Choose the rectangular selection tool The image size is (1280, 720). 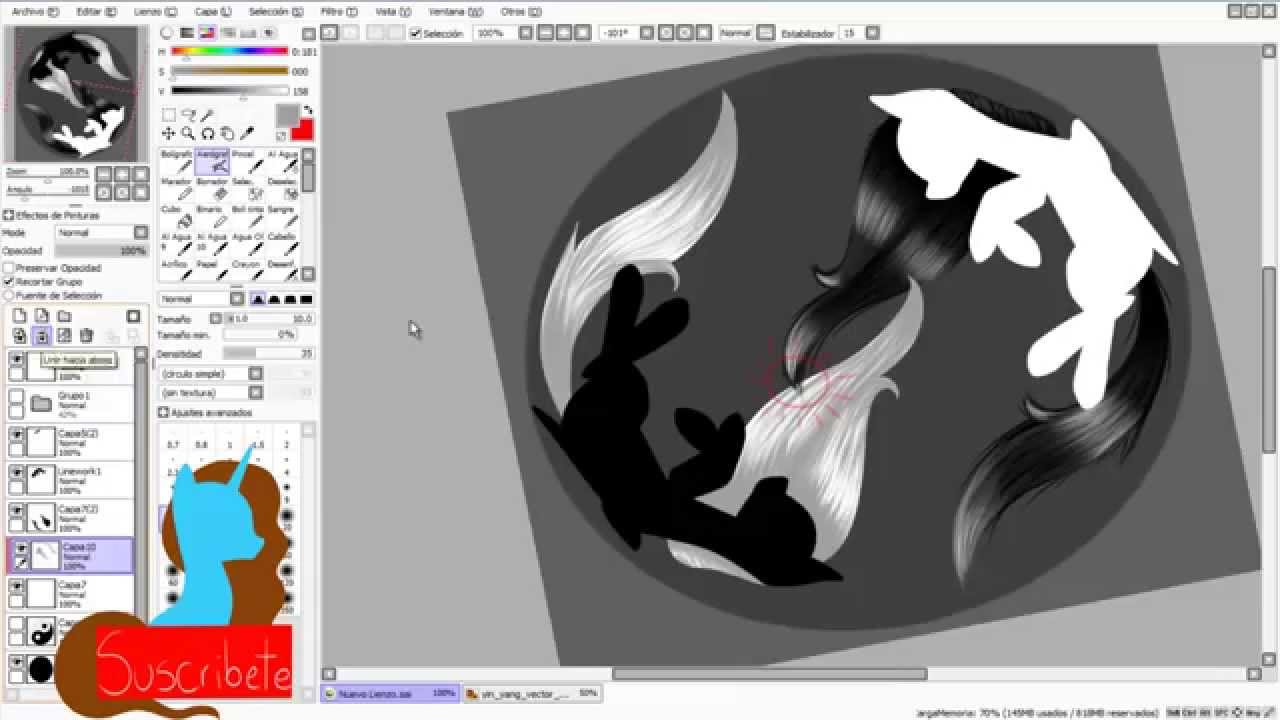click(169, 115)
